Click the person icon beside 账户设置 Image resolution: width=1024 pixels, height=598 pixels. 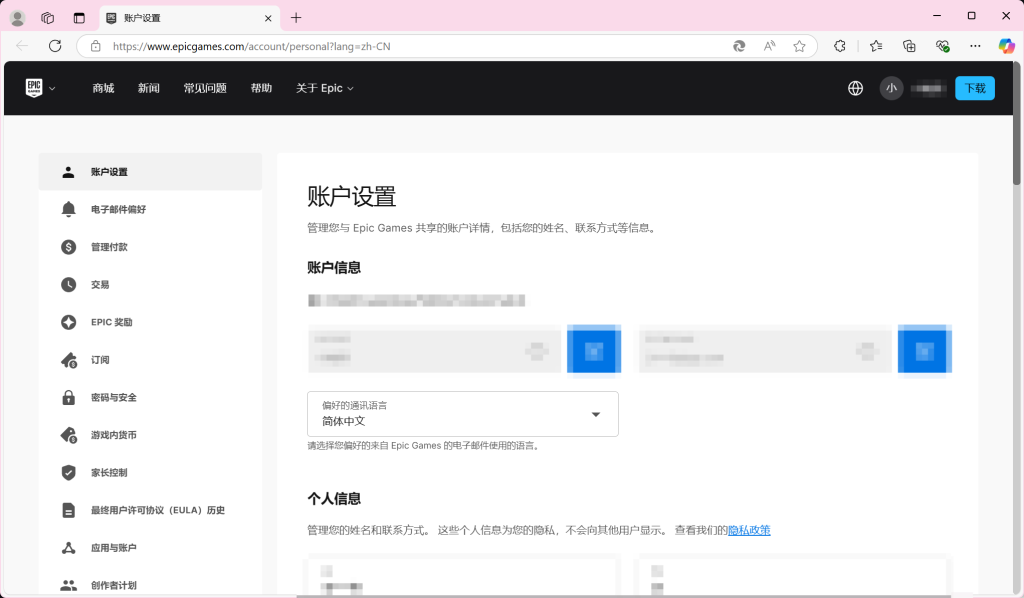click(x=68, y=172)
